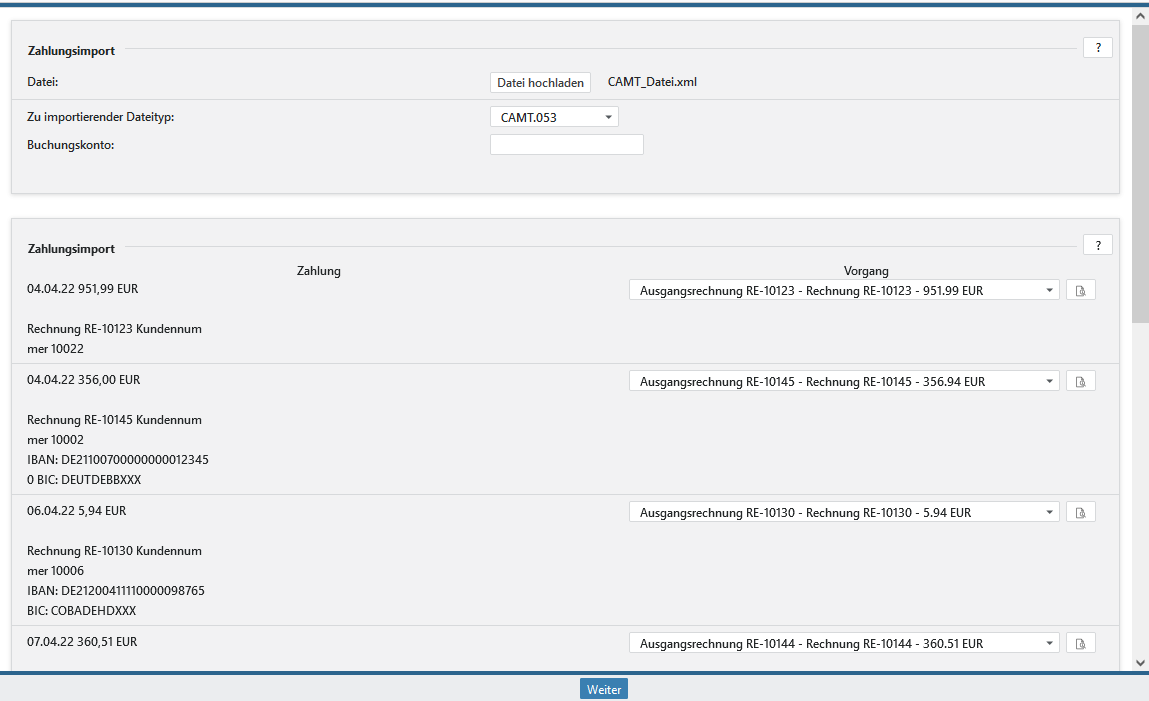Expand the Ausgangsrechnung RE-10123 dropdown
1149x701 pixels.
843,290
